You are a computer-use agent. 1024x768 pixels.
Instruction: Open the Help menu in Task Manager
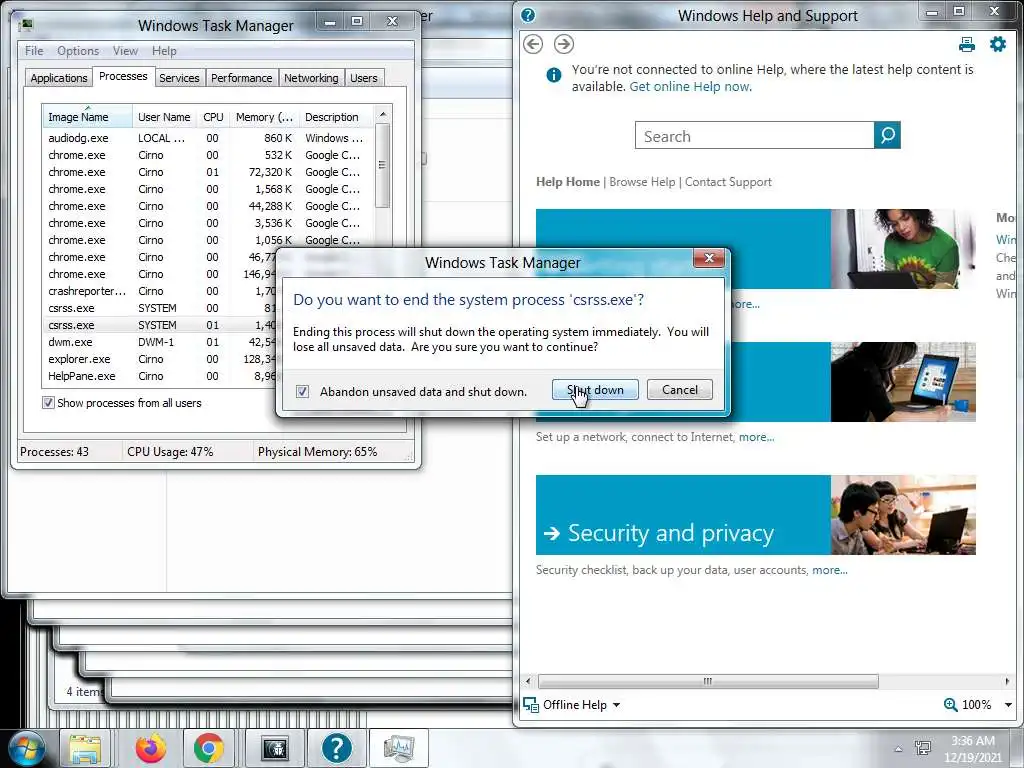click(x=164, y=50)
